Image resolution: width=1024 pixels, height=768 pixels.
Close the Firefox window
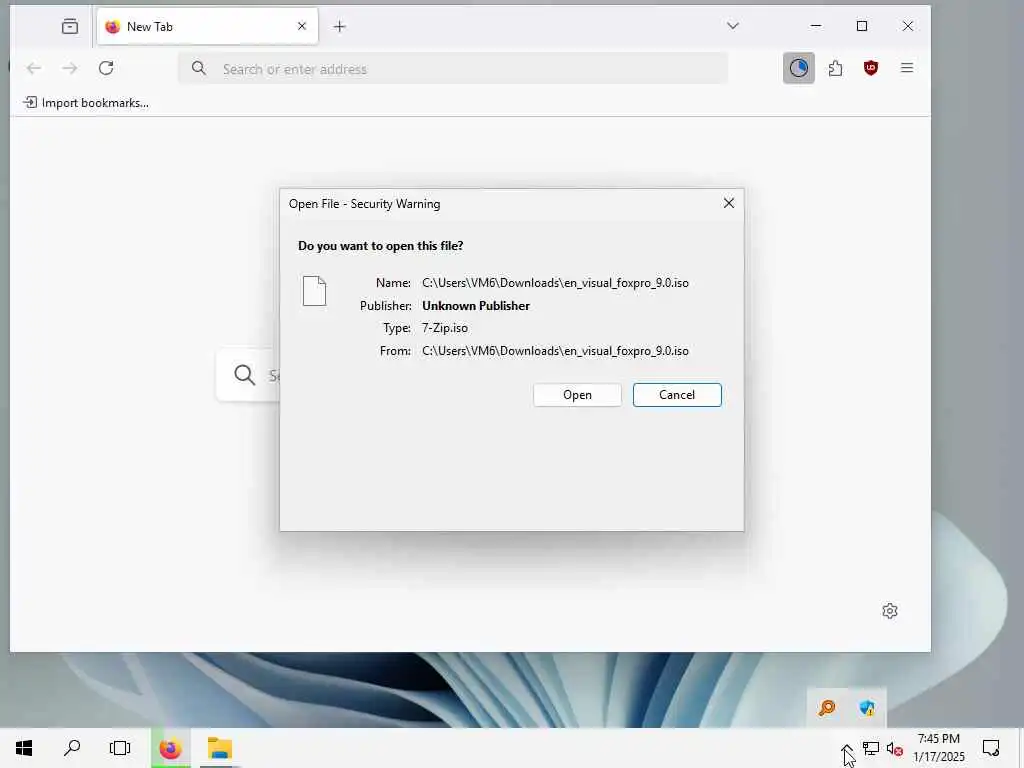[x=908, y=26]
